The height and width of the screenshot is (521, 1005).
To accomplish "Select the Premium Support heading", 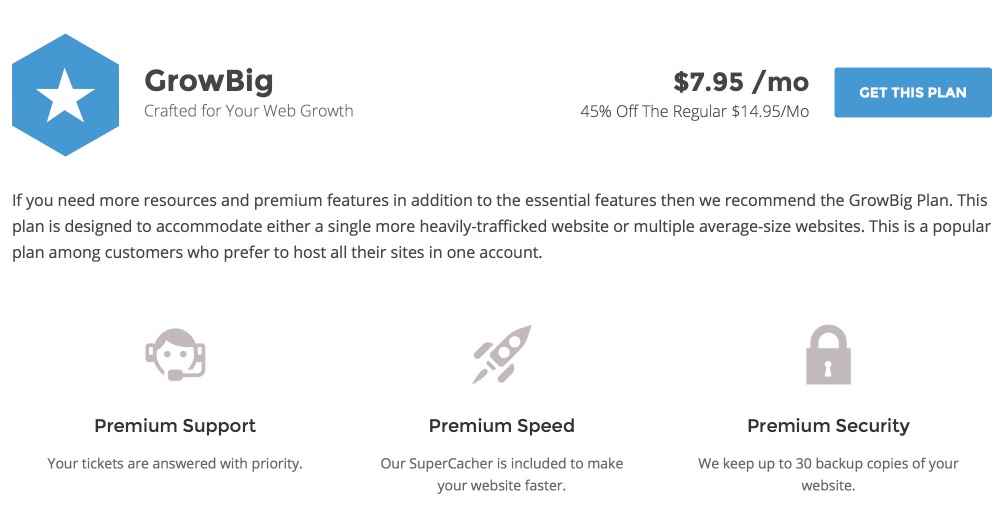I will tap(175, 426).
